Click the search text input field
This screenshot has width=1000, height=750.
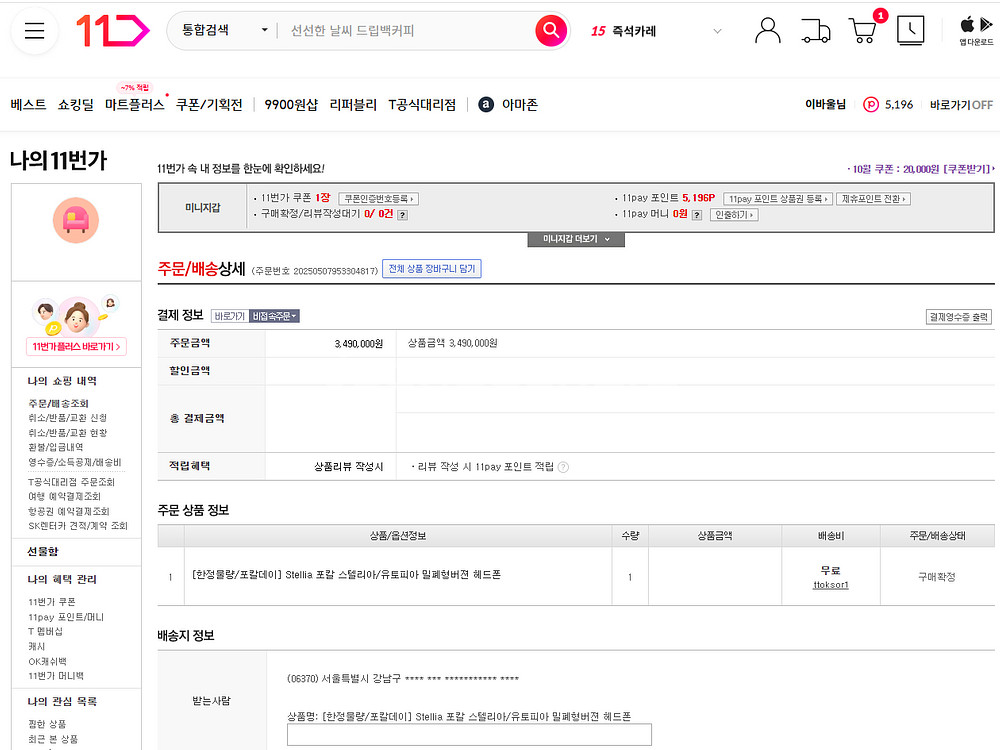tap(405, 31)
